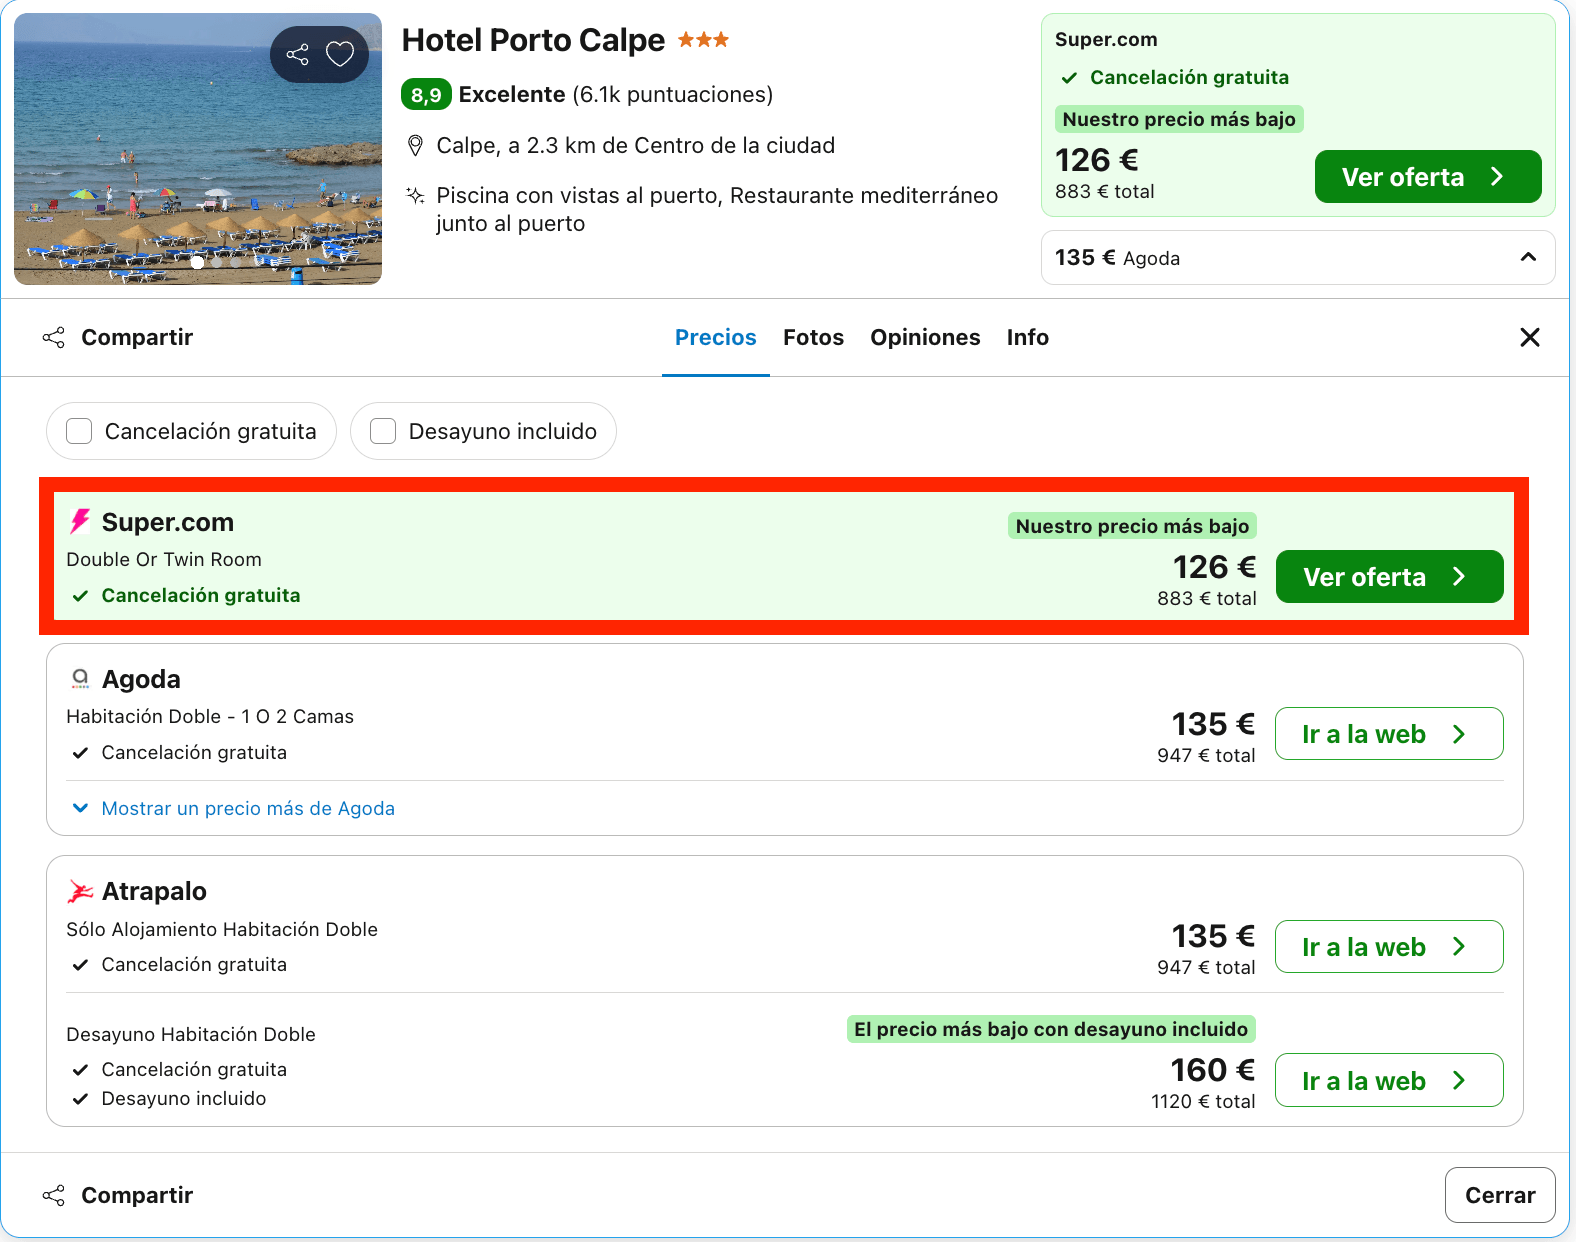Click Ir a la web for Atrapalo 135 €

[1389, 946]
